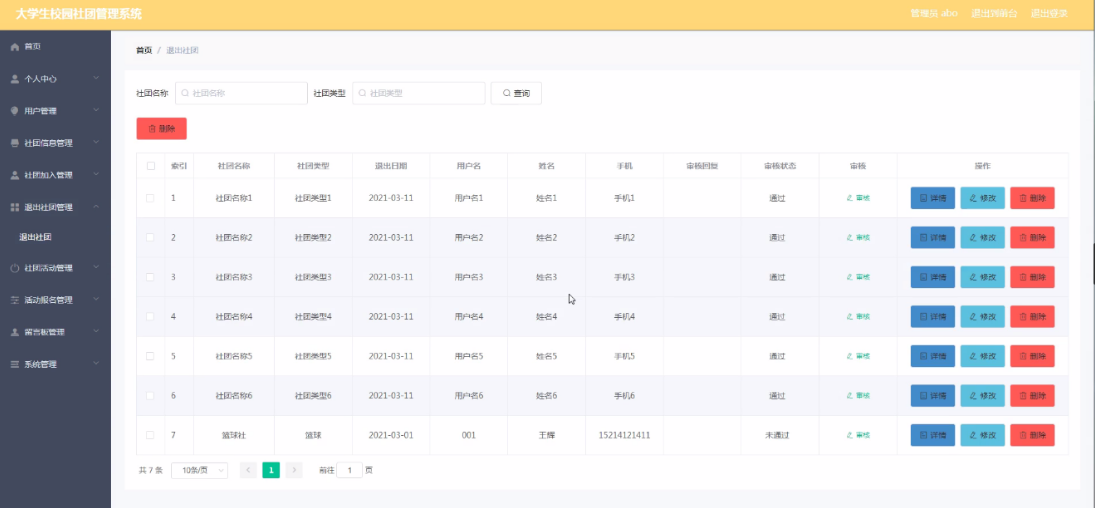Screen dimensions: 1095x508
Task: Click the 社团名称 search input field
Action: pos(241,93)
